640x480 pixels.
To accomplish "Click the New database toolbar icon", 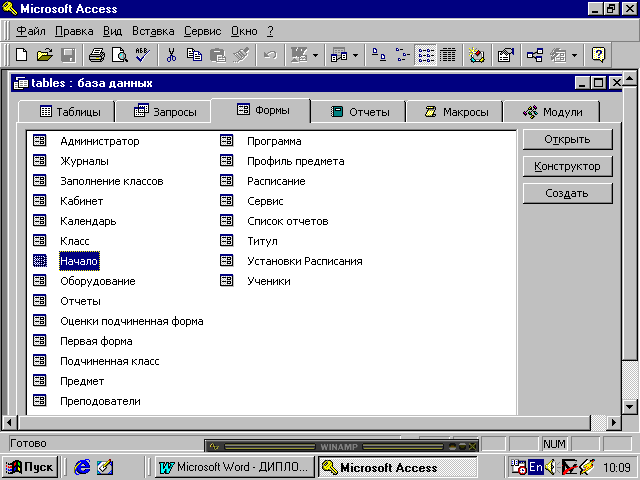I will point(21,55).
